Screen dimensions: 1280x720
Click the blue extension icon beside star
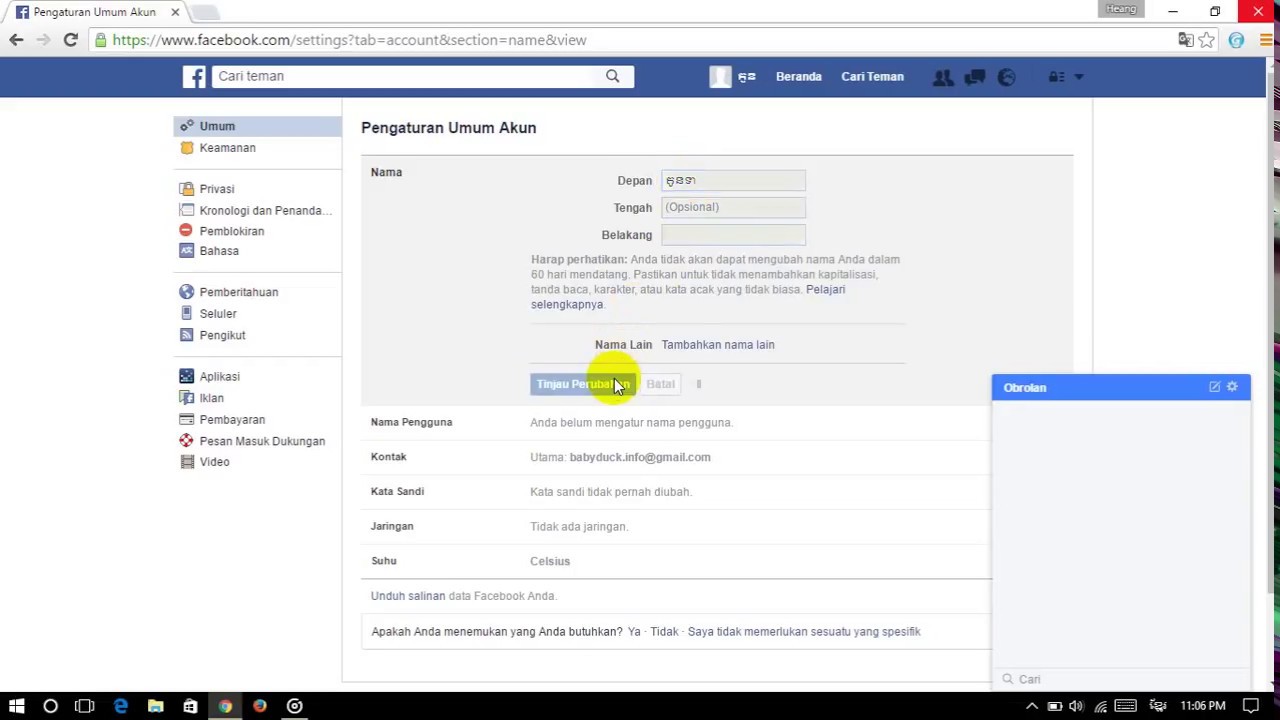[1237, 40]
